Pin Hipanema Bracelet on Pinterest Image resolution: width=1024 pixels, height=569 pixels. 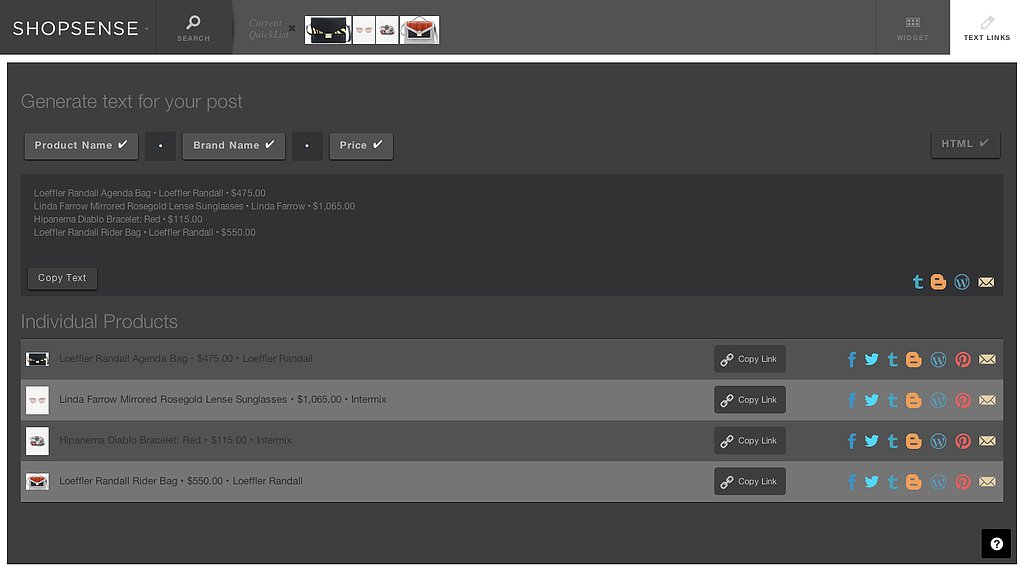tap(963, 441)
